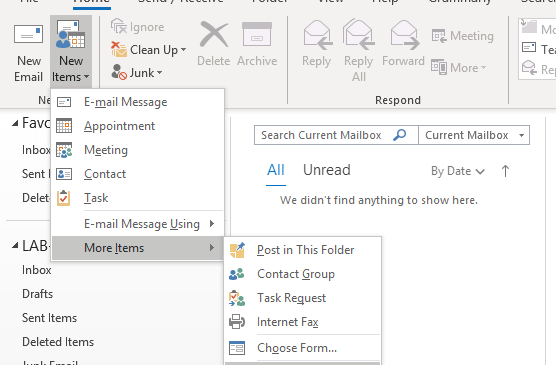The height and width of the screenshot is (365, 556).
Task: Click the Choose Form icon
Action: click(x=237, y=348)
